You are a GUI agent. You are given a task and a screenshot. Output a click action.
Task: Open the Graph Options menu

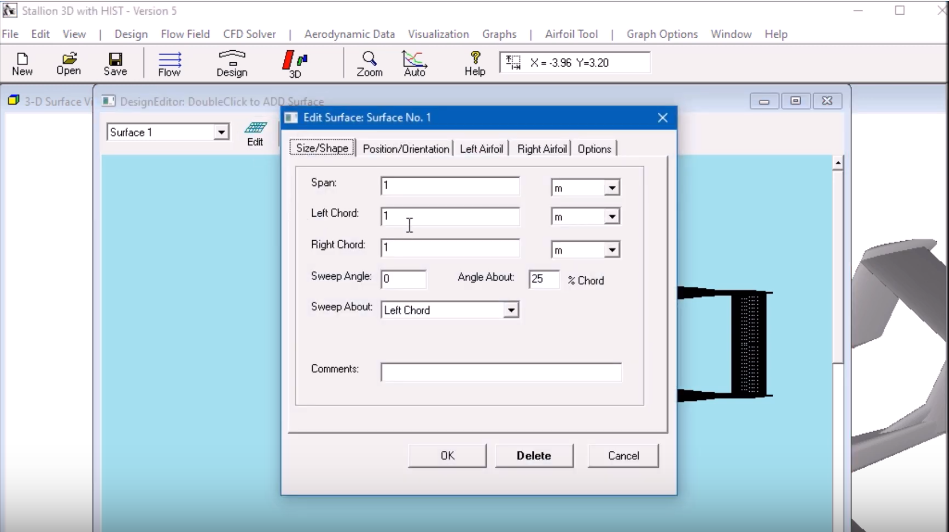point(662,34)
